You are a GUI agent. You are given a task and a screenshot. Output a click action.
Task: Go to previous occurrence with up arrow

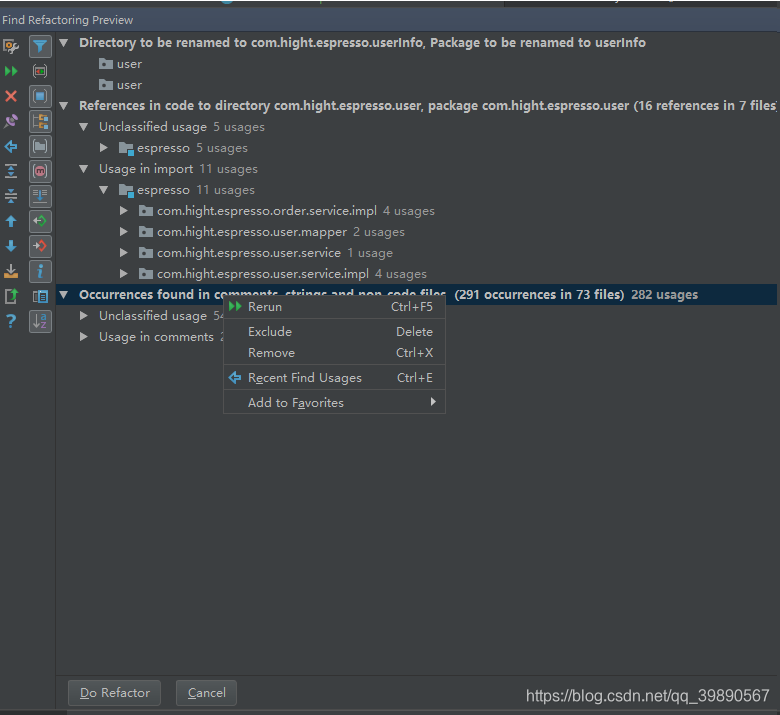coord(11,221)
